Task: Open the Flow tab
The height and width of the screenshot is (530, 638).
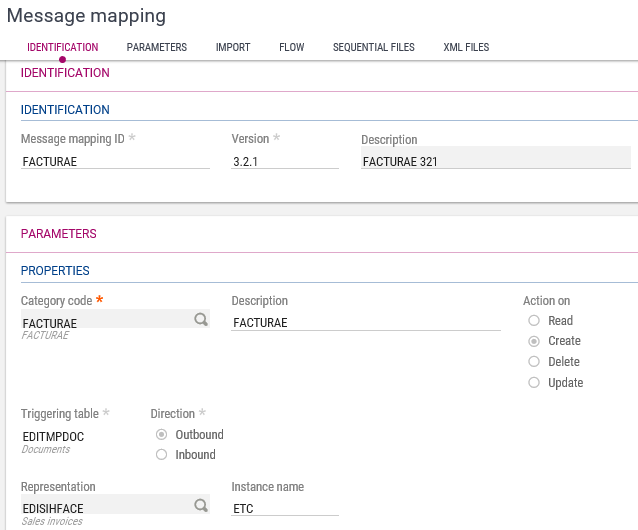Action: click(291, 47)
